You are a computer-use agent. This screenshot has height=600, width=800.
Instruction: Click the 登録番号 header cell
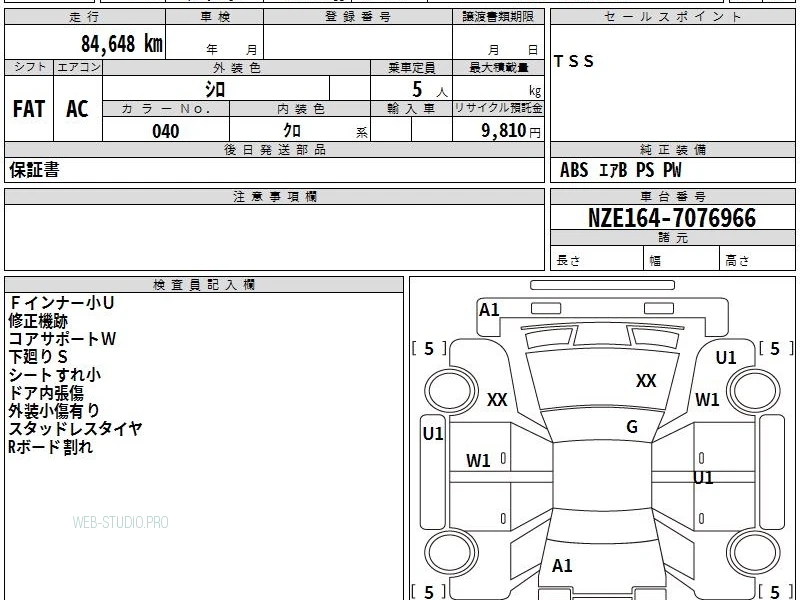pyautogui.click(x=358, y=17)
